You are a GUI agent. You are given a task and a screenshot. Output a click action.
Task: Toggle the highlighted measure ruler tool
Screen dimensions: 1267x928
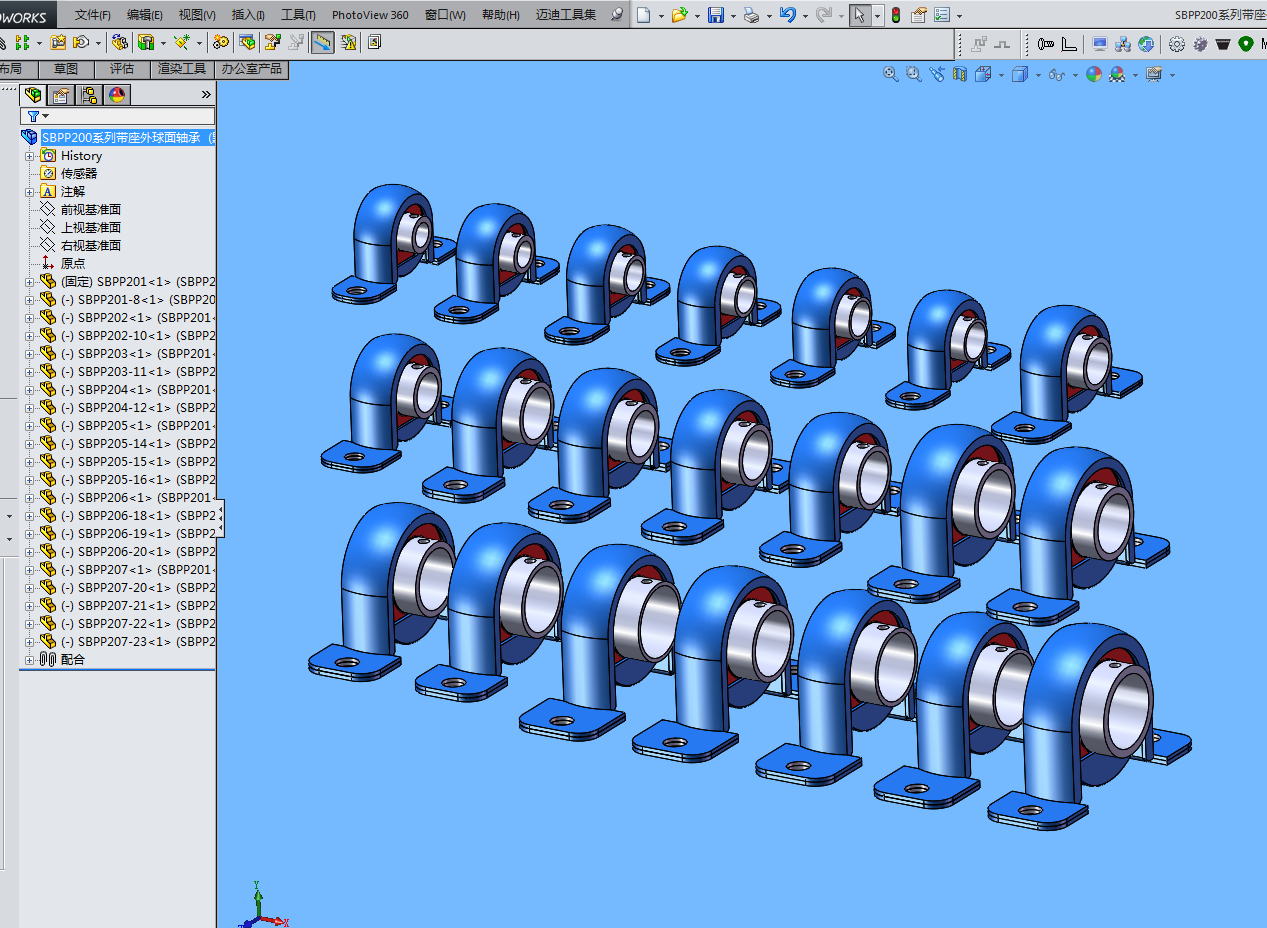[x=322, y=43]
